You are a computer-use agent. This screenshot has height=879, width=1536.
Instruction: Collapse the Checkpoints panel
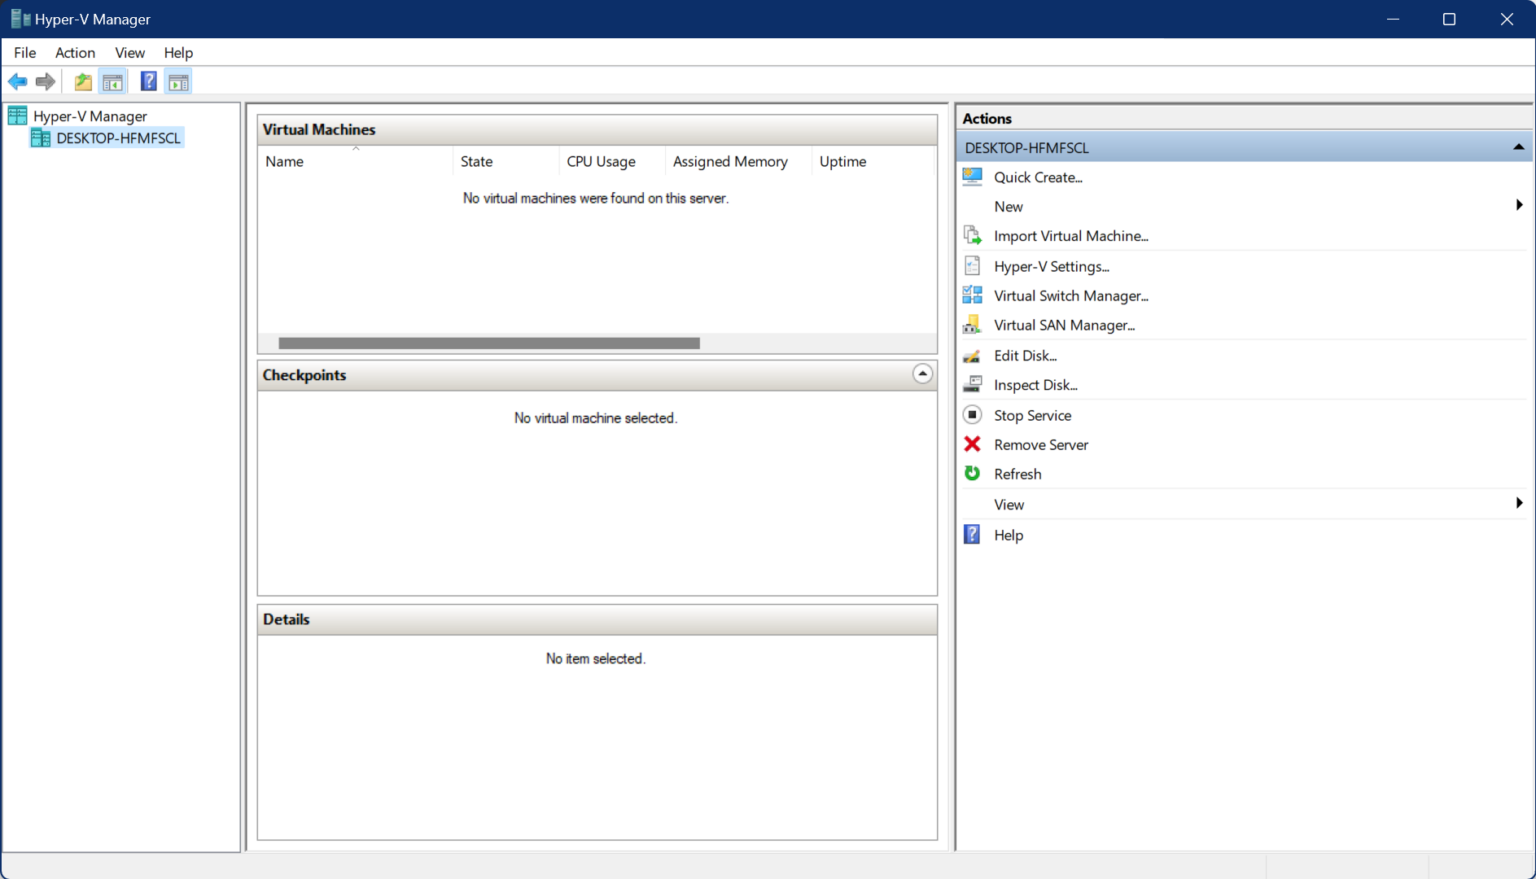(922, 373)
